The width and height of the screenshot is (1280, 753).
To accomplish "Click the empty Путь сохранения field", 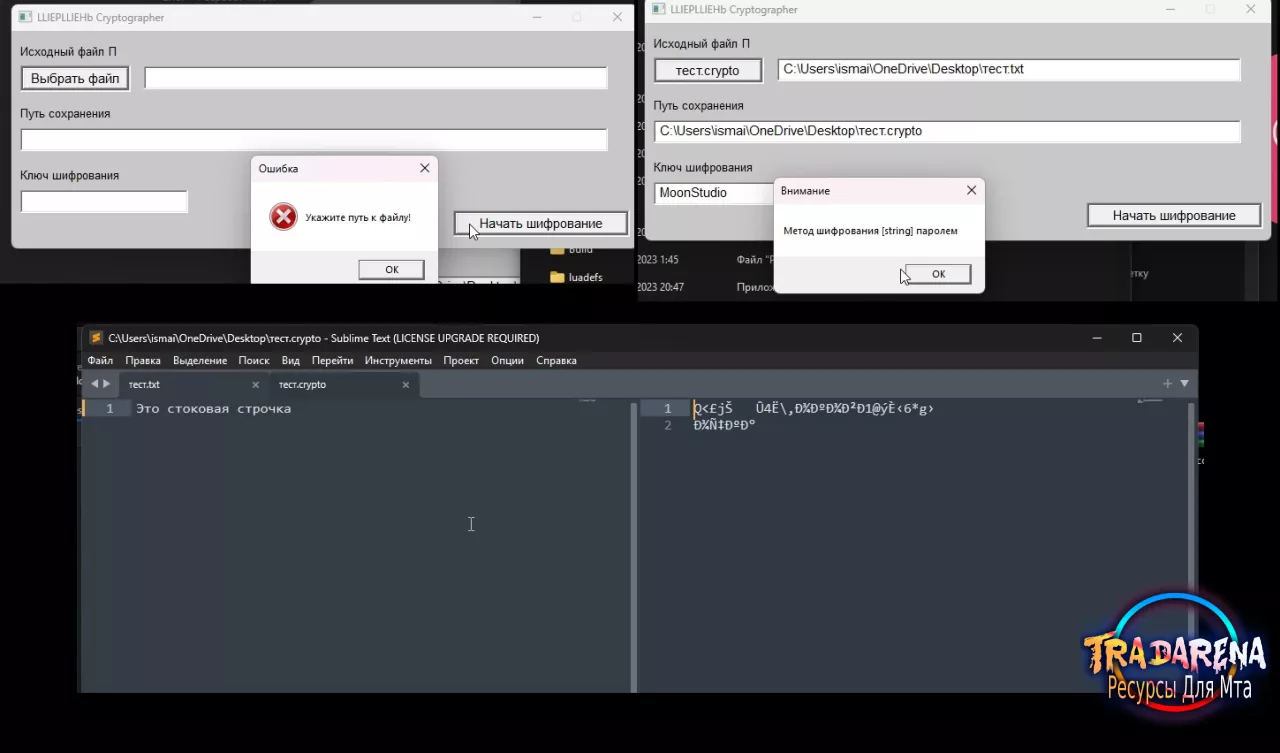I will coord(314,140).
